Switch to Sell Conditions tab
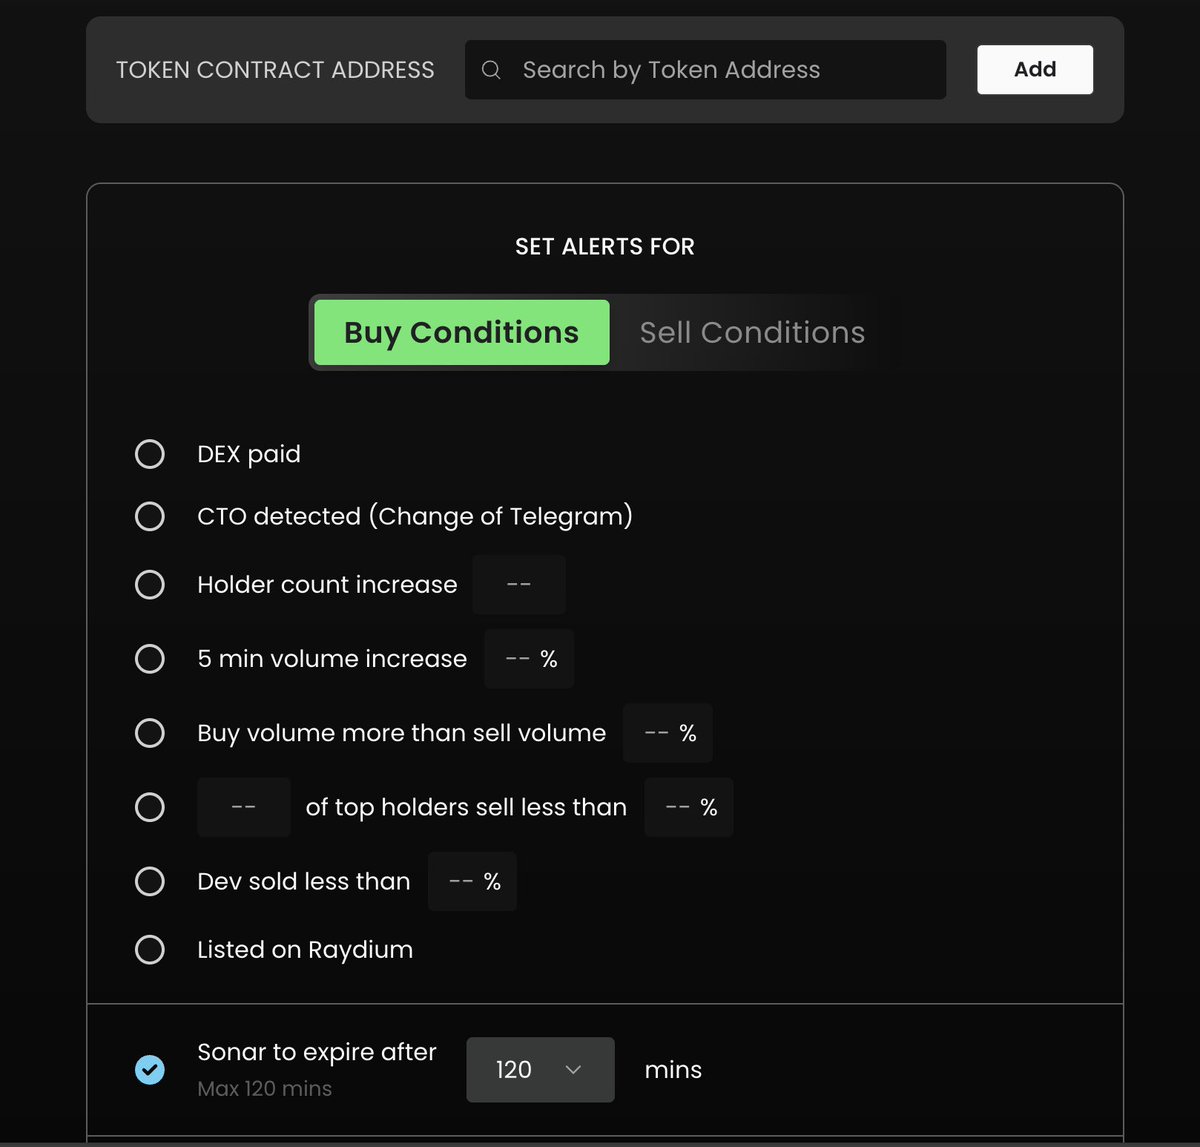The image size is (1200, 1147). pos(752,332)
